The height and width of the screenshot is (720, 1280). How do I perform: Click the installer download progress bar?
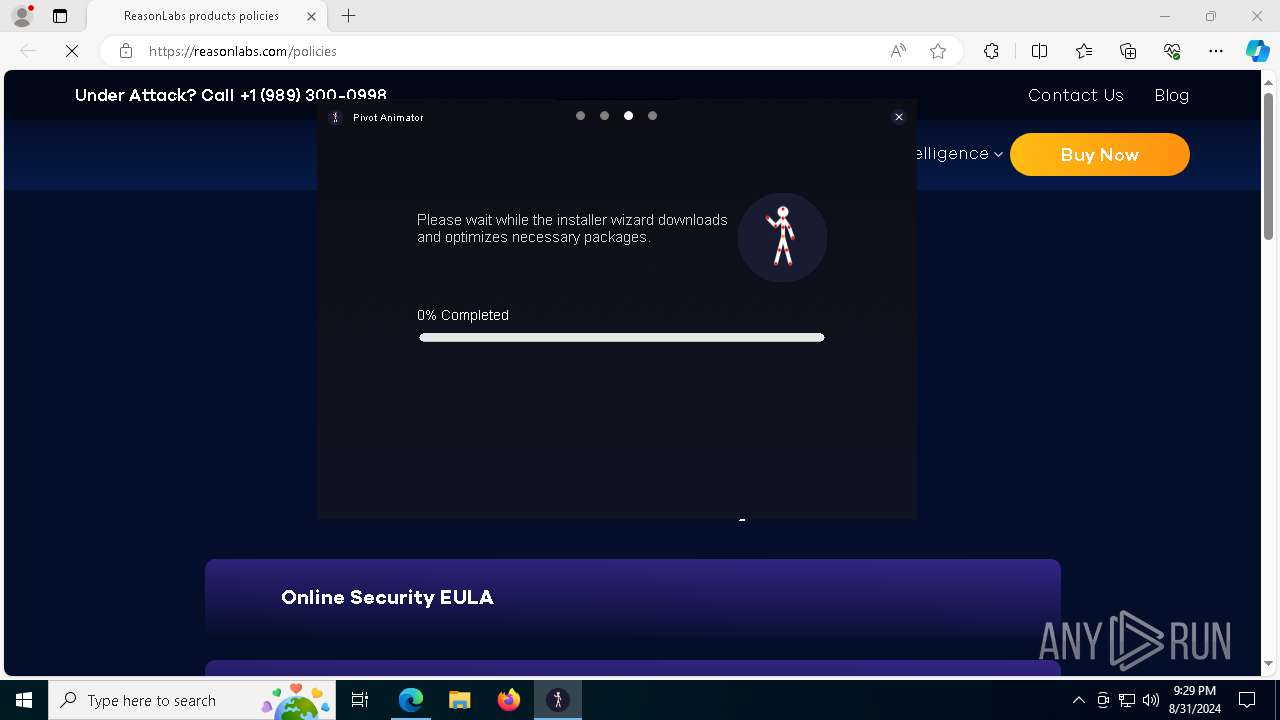coord(621,338)
